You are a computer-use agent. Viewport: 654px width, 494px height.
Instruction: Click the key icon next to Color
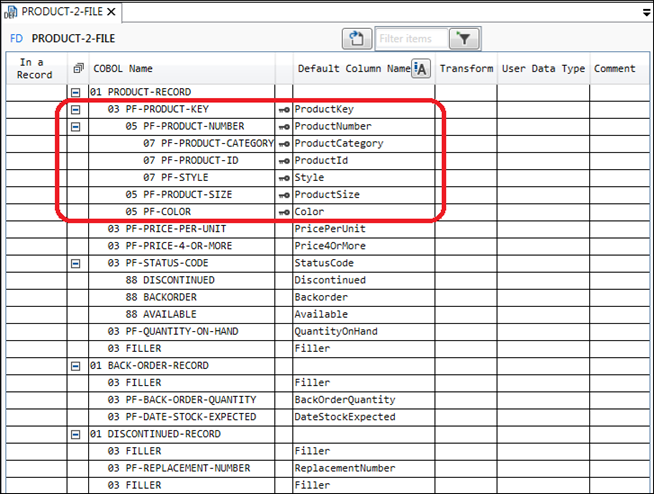tap(284, 212)
